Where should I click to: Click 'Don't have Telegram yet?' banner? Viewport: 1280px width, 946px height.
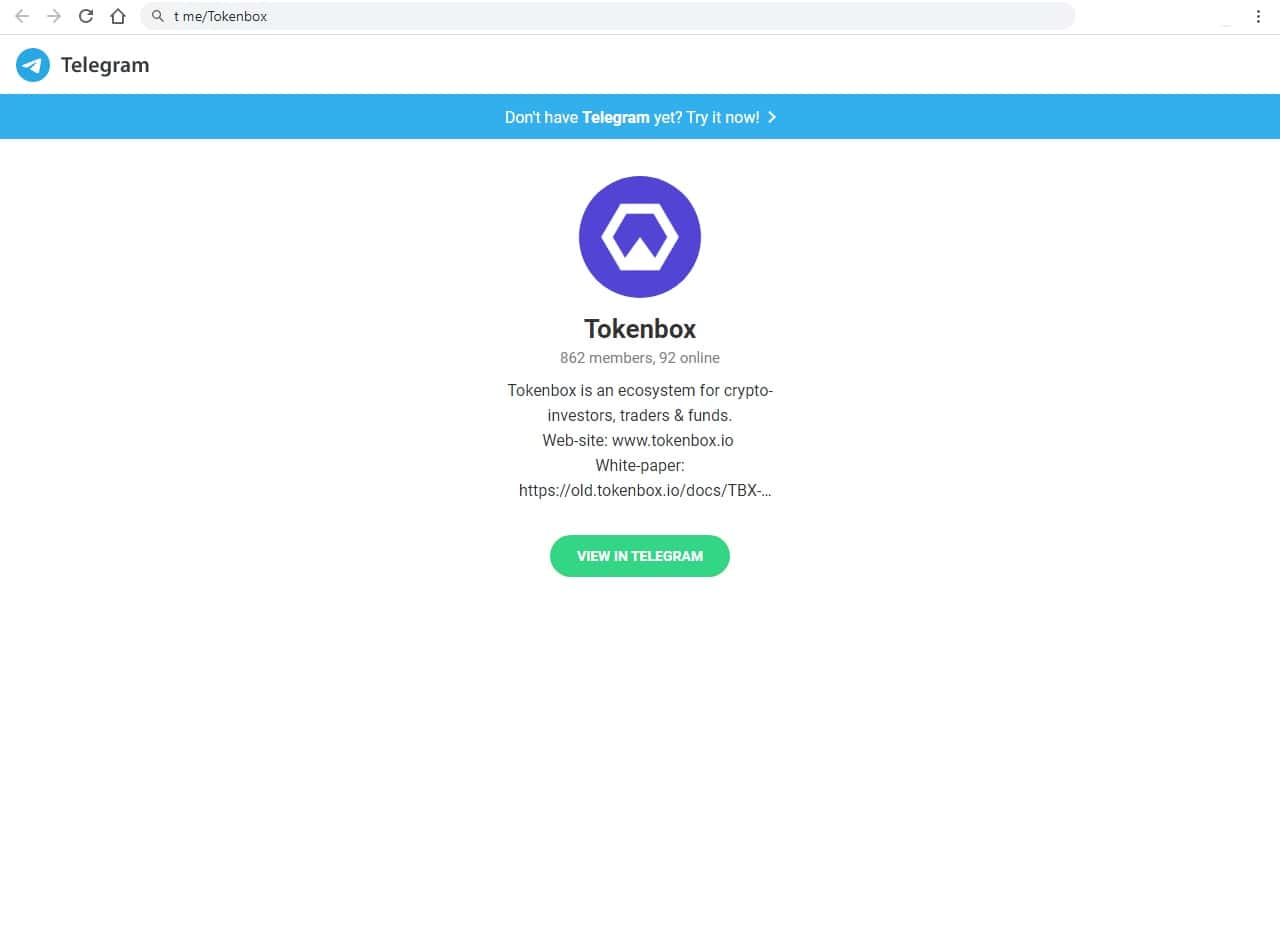tap(640, 117)
